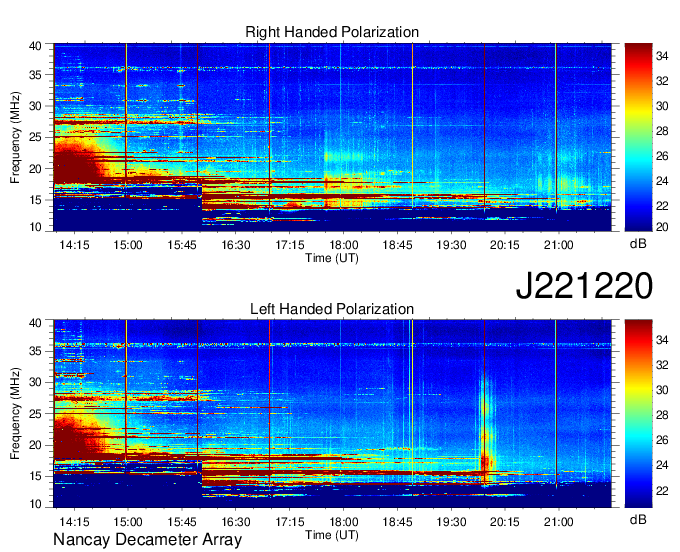Click the '20' value on the upper colorbar
The height and width of the screenshot is (552, 680).
point(662,227)
